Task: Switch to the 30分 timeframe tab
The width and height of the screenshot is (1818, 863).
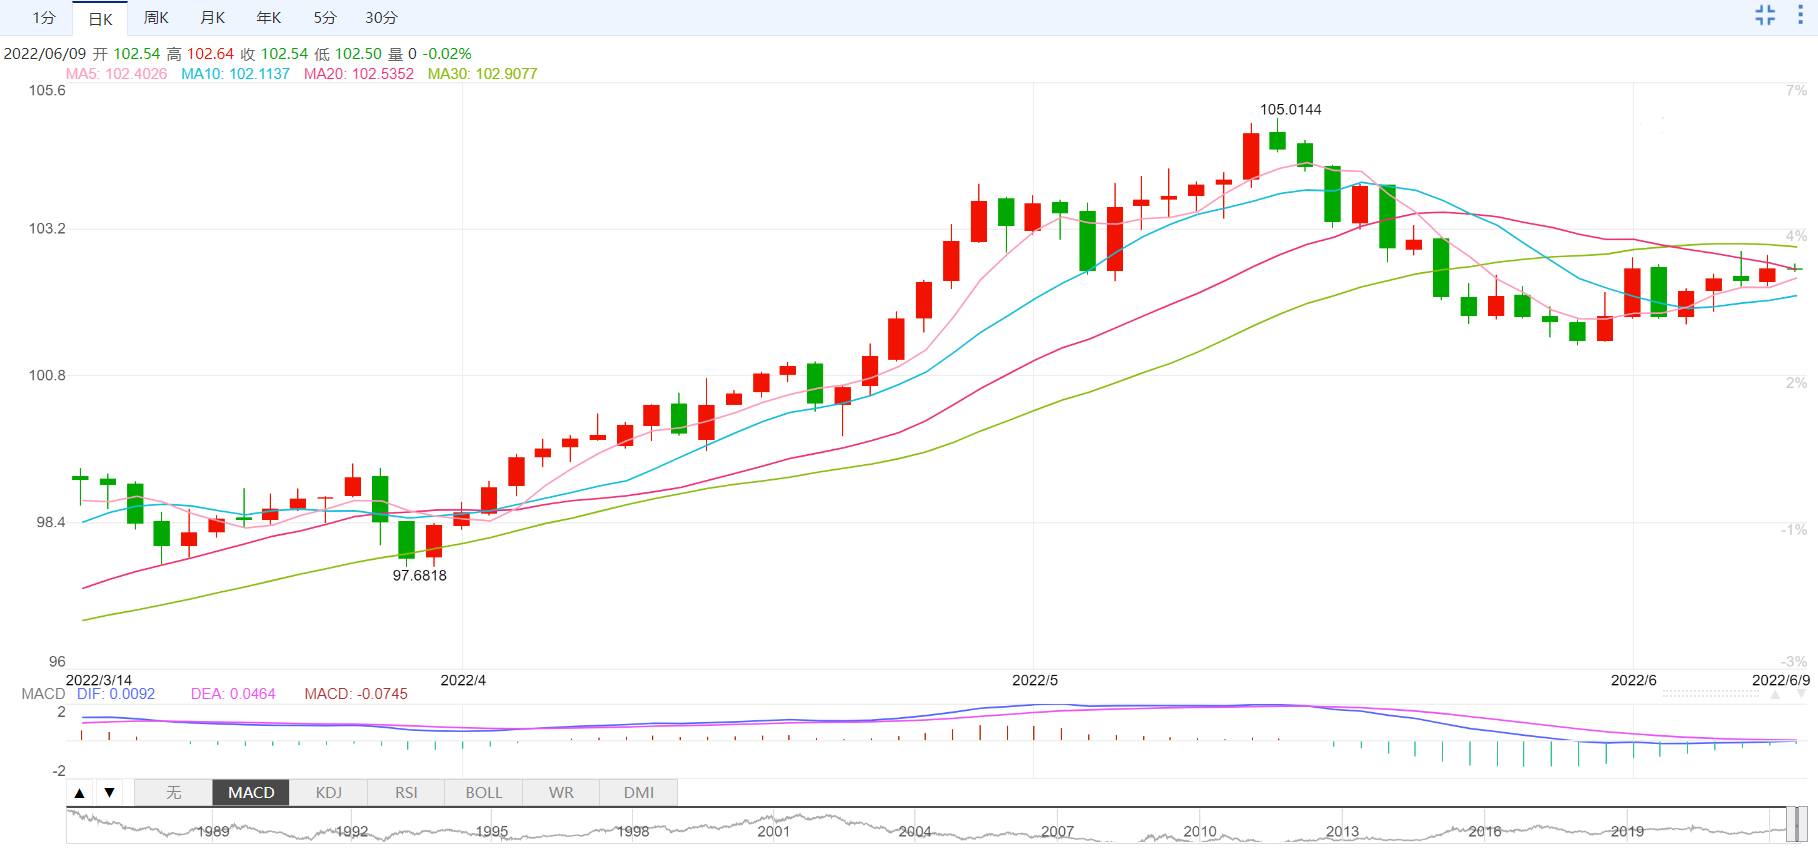Action: [380, 18]
